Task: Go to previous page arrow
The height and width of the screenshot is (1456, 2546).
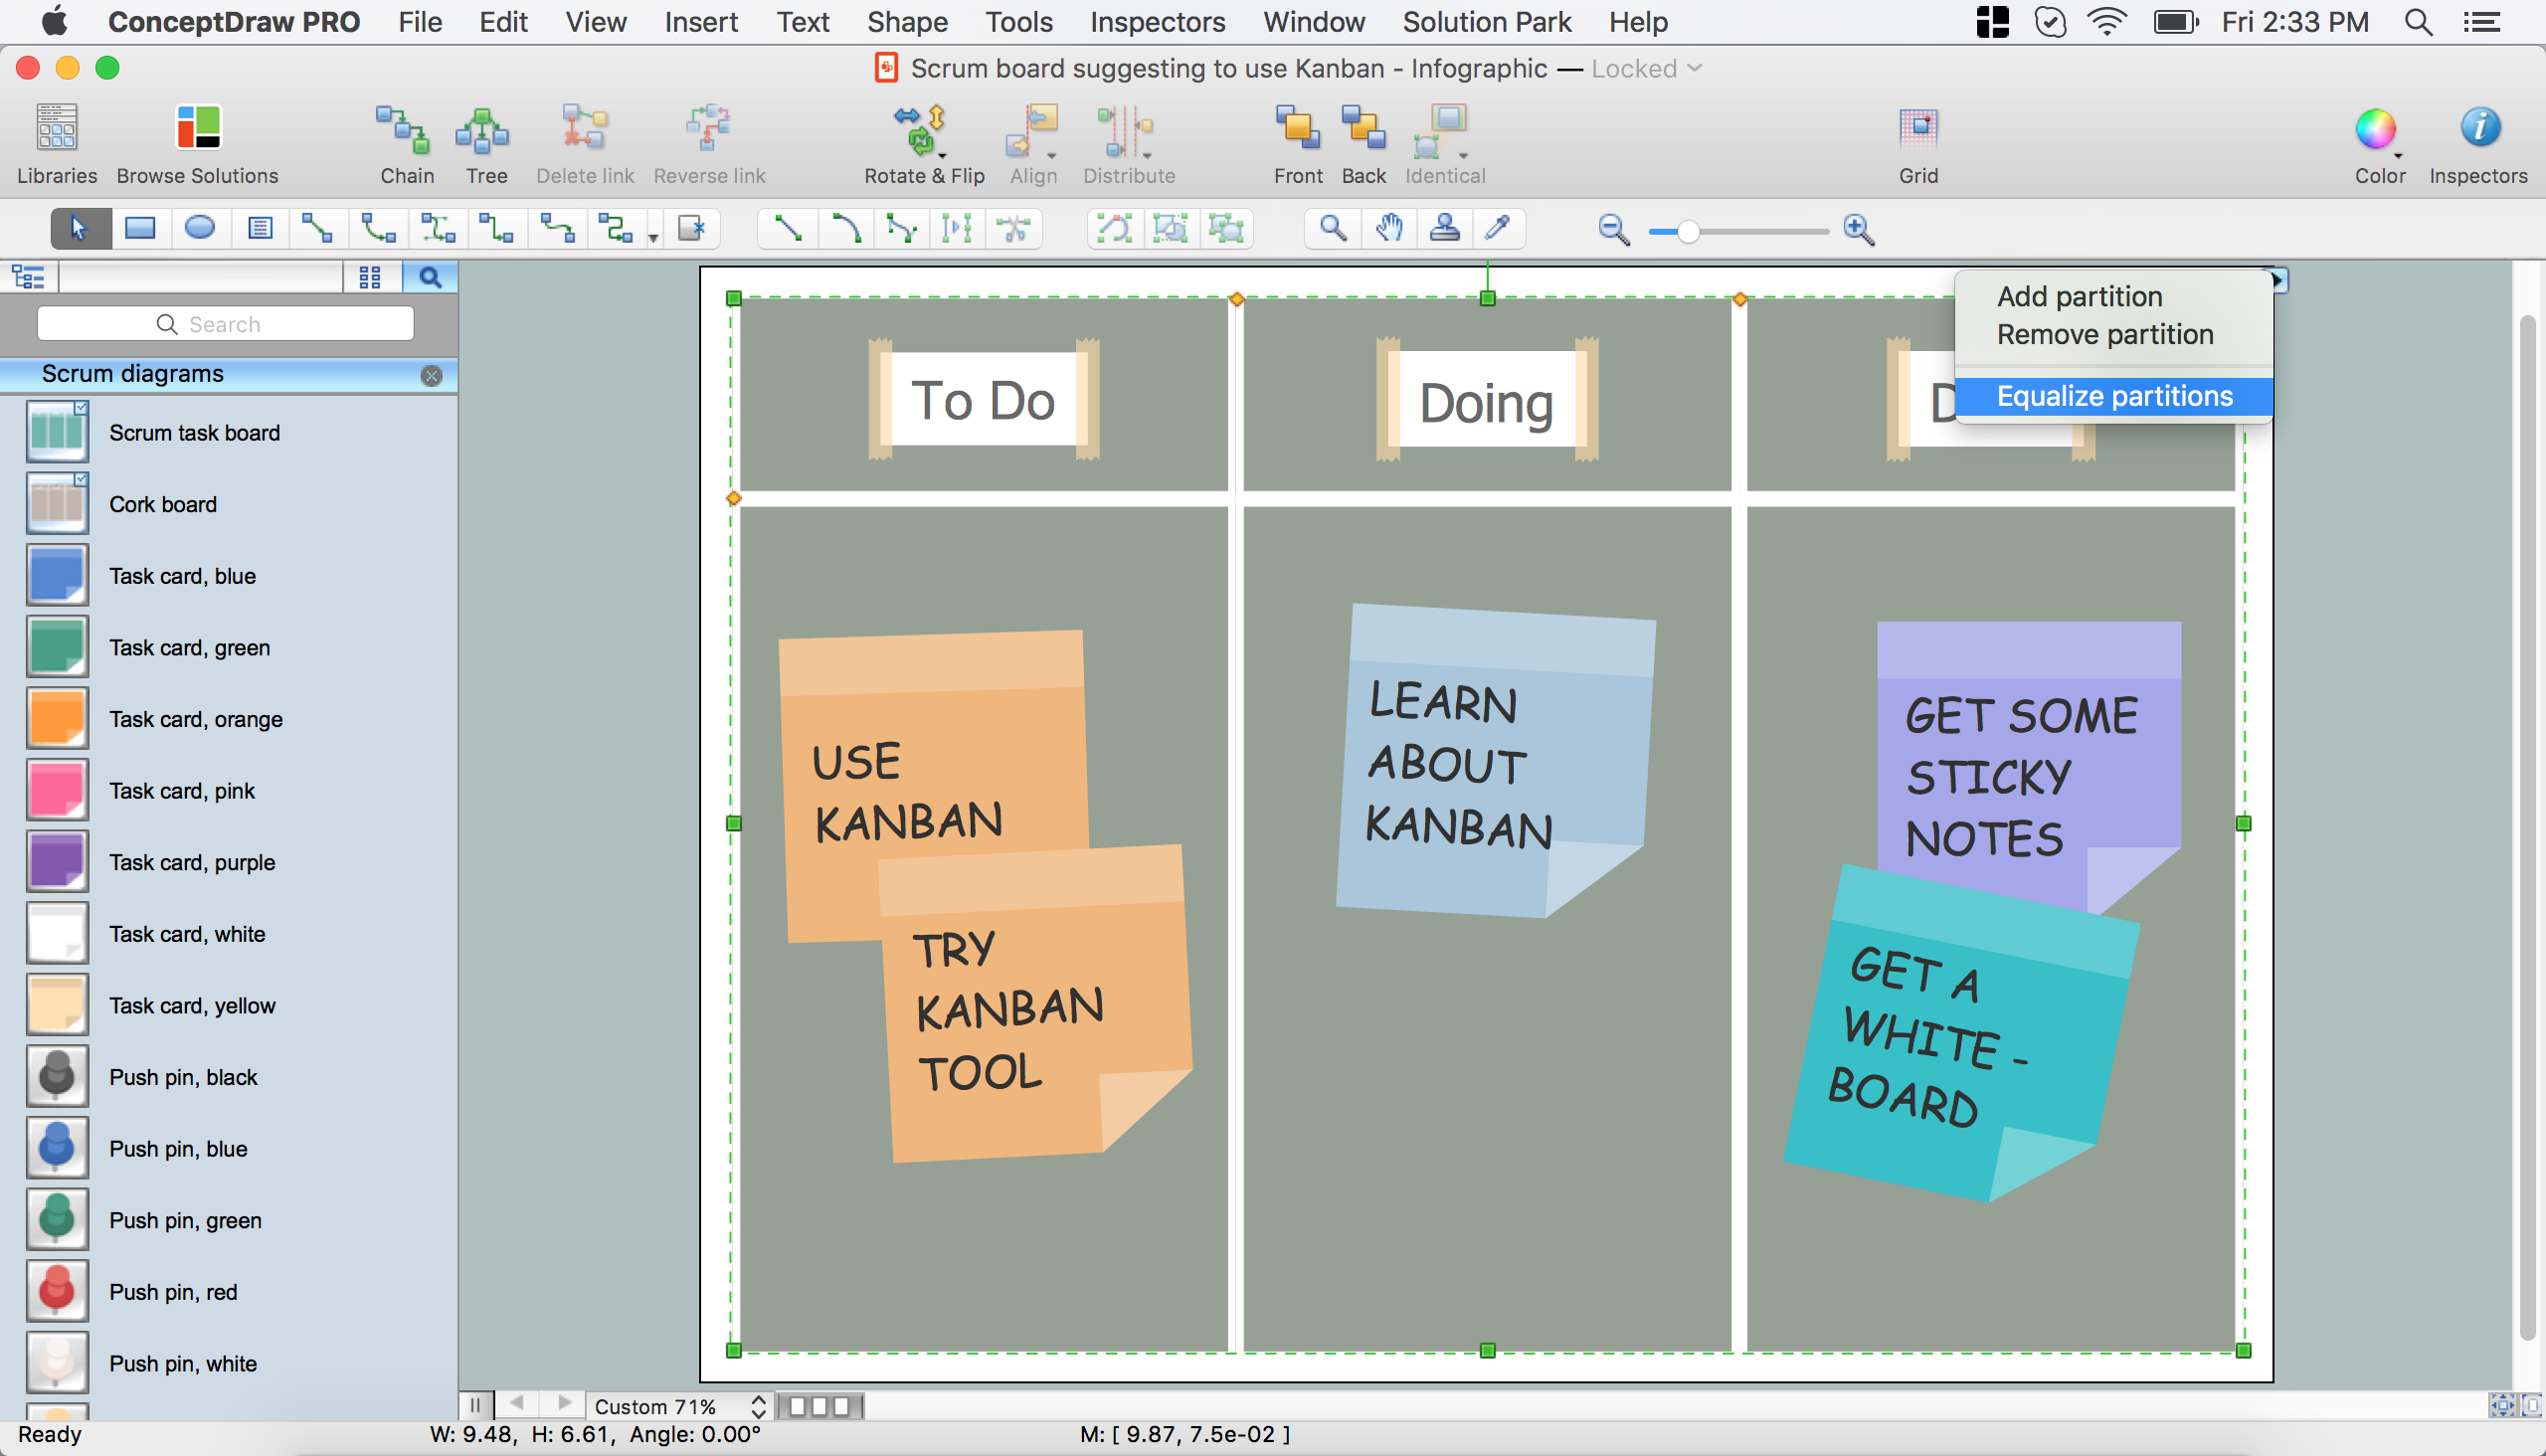Action: 516,1403
